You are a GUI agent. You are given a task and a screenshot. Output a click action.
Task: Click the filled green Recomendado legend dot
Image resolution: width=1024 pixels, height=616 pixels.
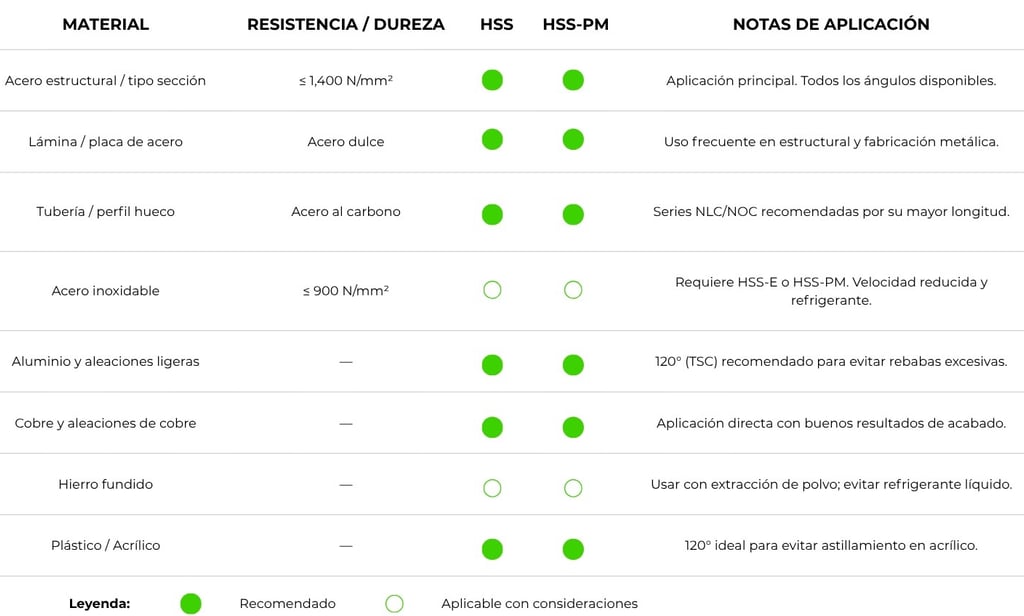coord(191,604)
